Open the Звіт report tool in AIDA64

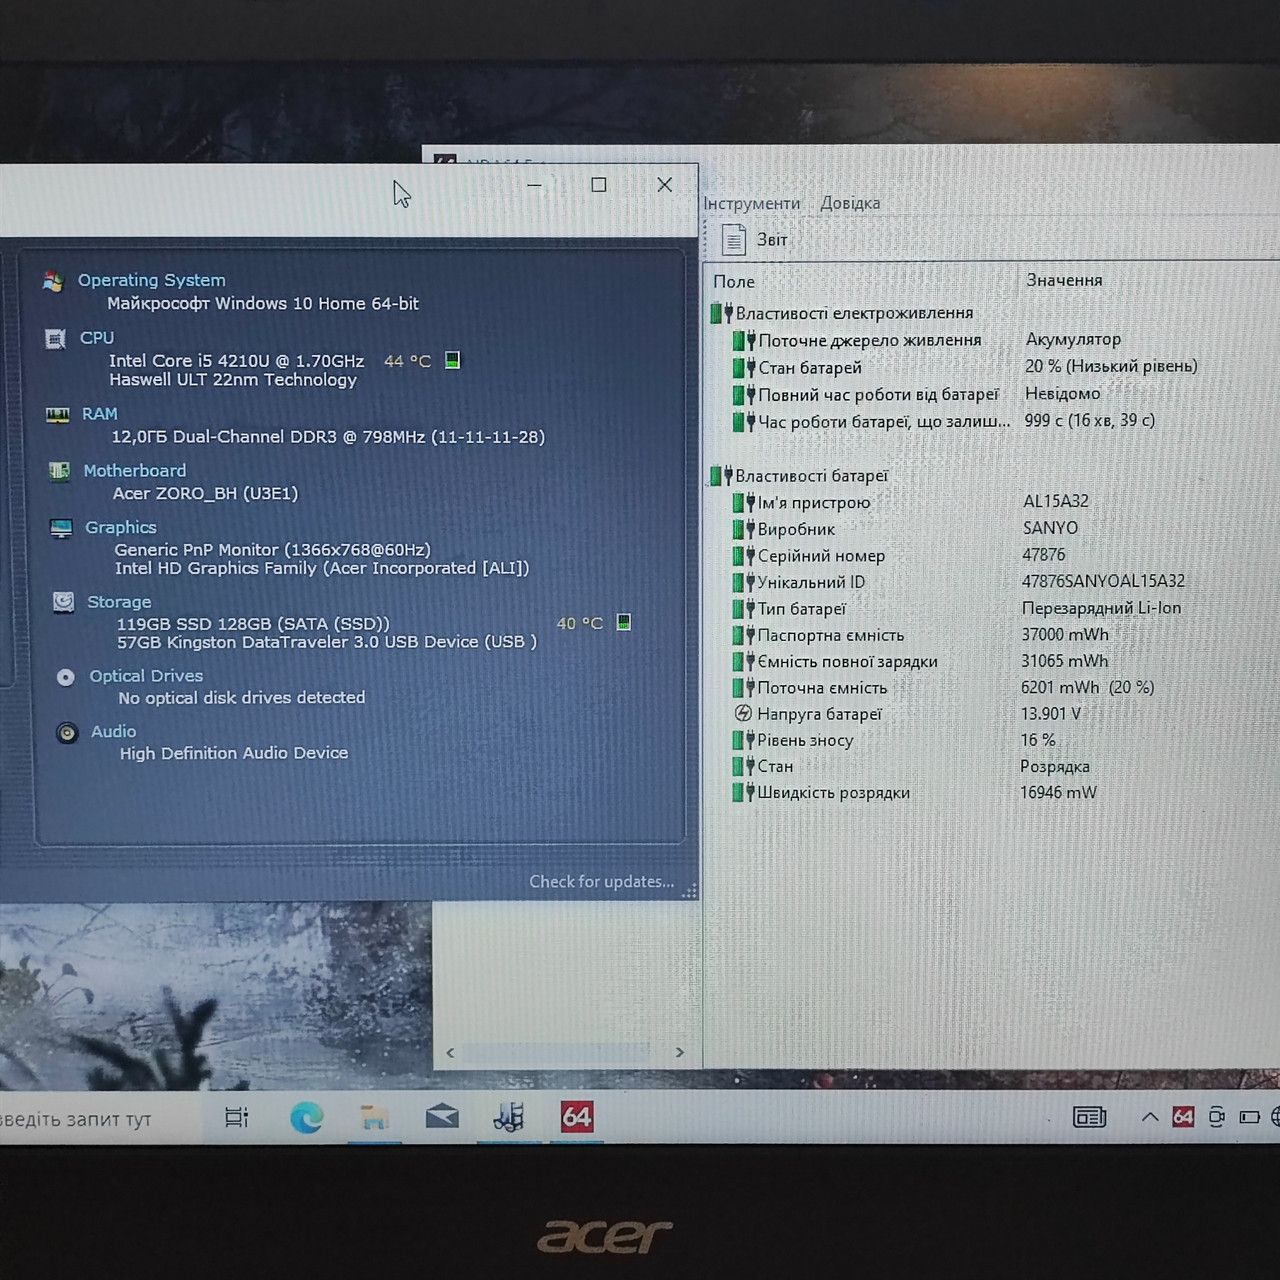tap(755, 240)
